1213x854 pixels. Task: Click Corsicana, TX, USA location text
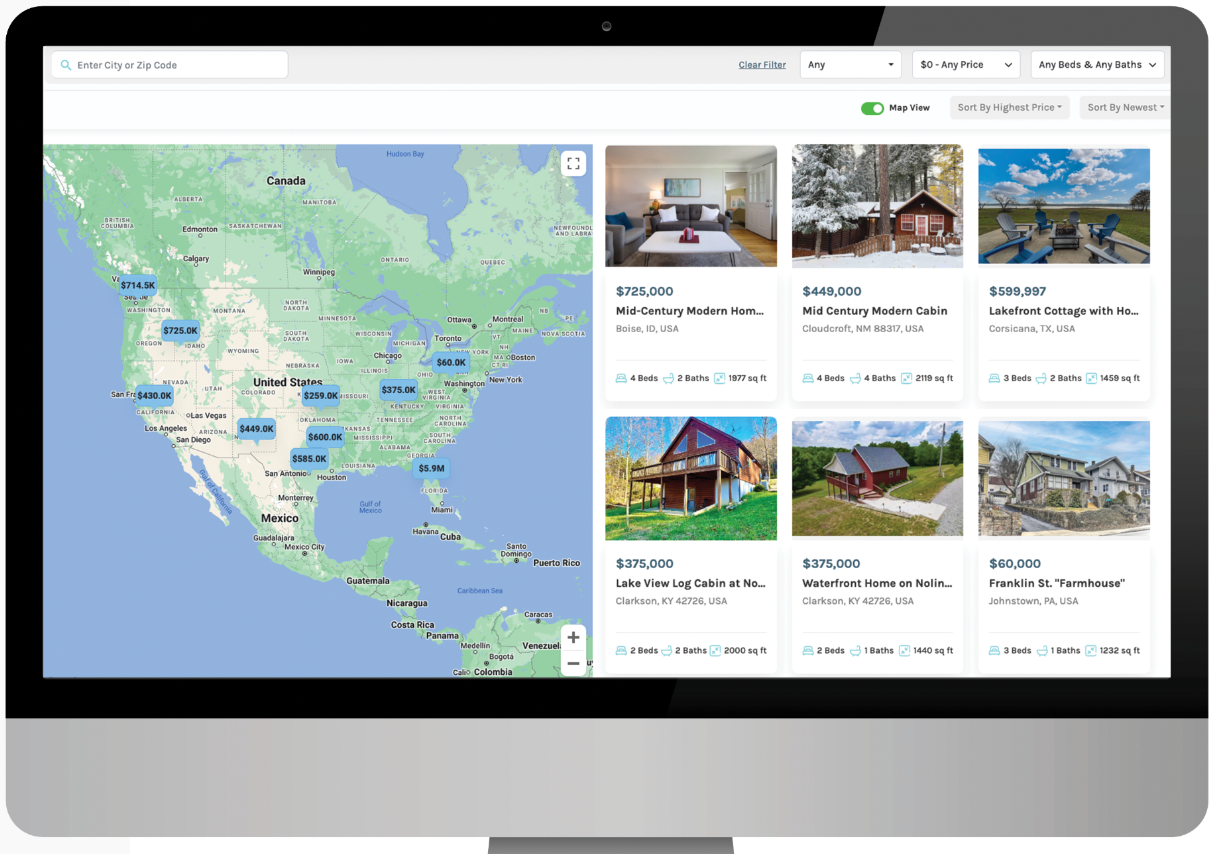point(1032,329)
